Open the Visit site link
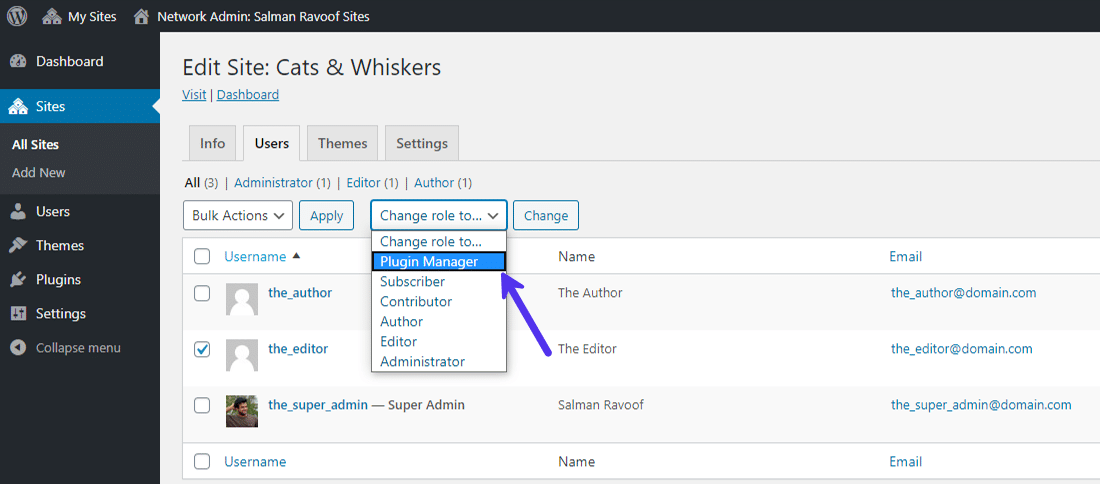1100x484 pixels. click(194, 94)
